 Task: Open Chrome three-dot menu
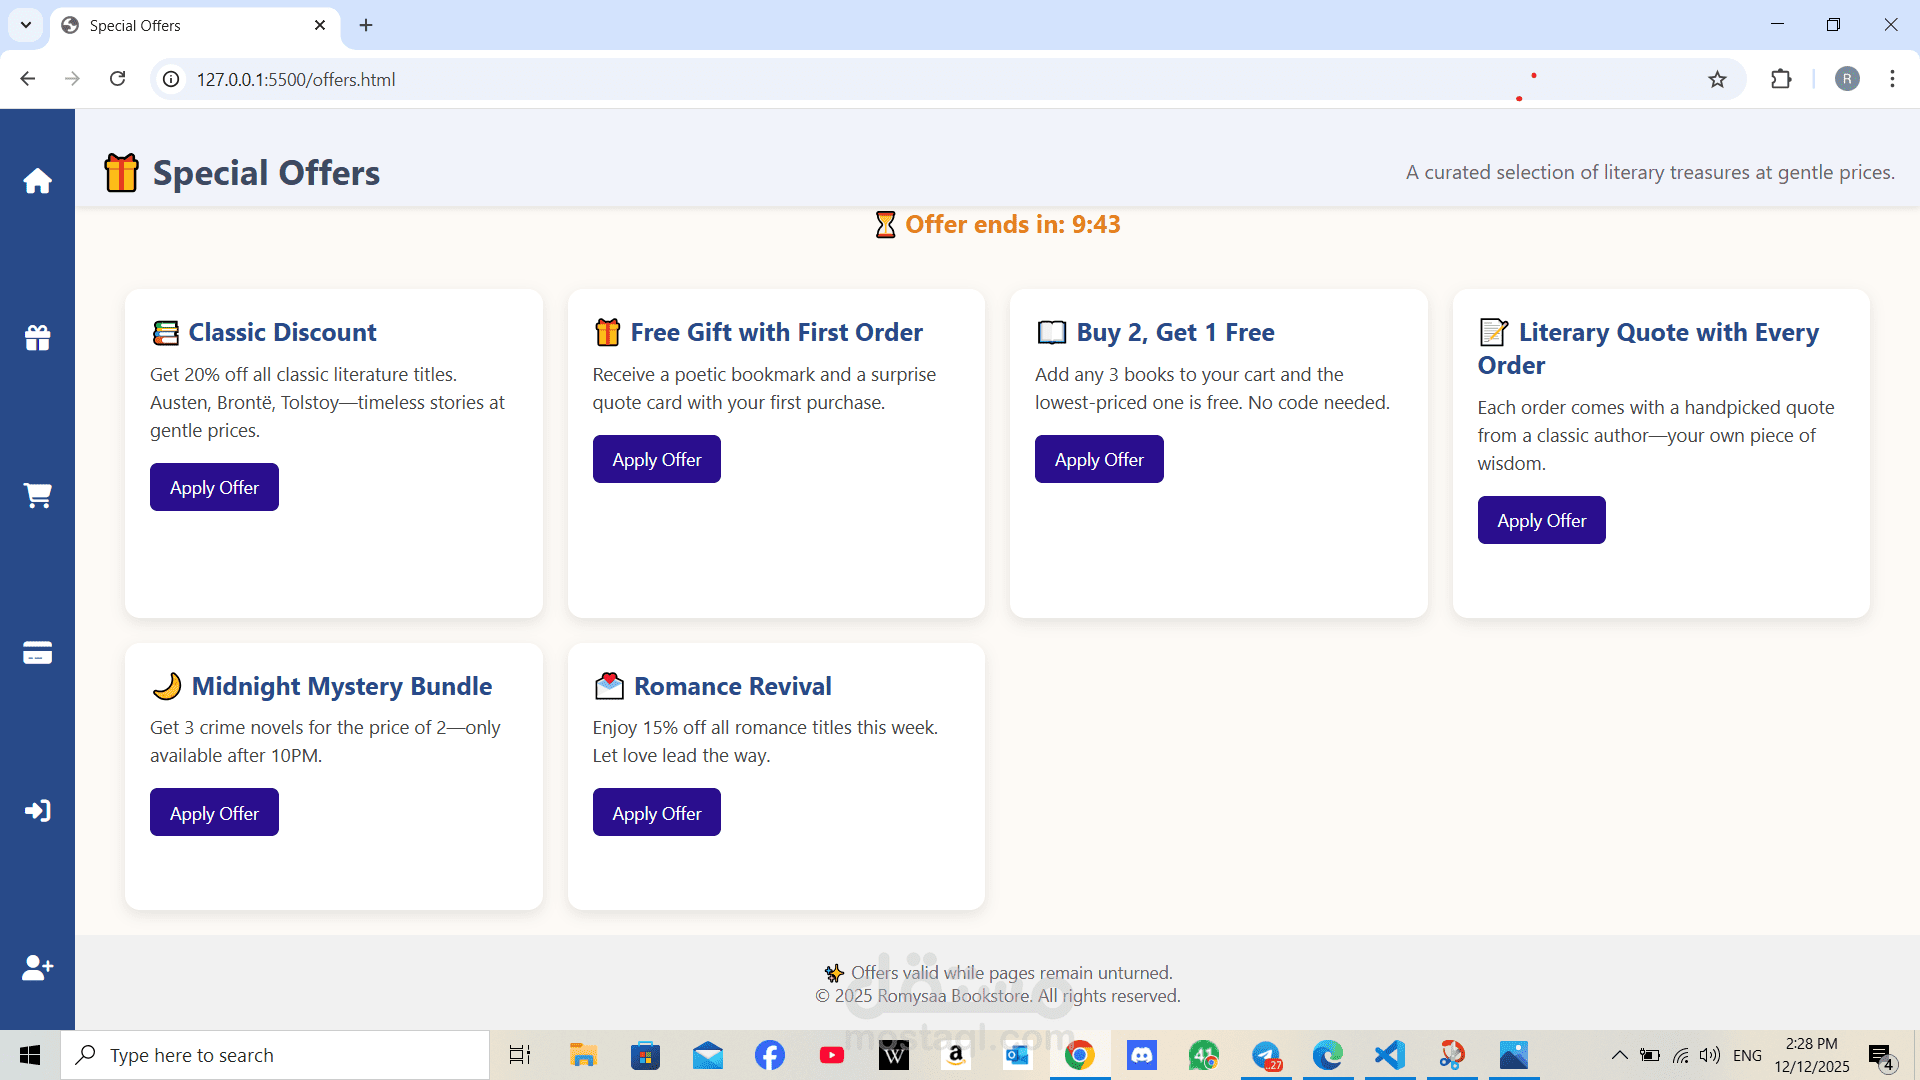[x=1892, y=79]
